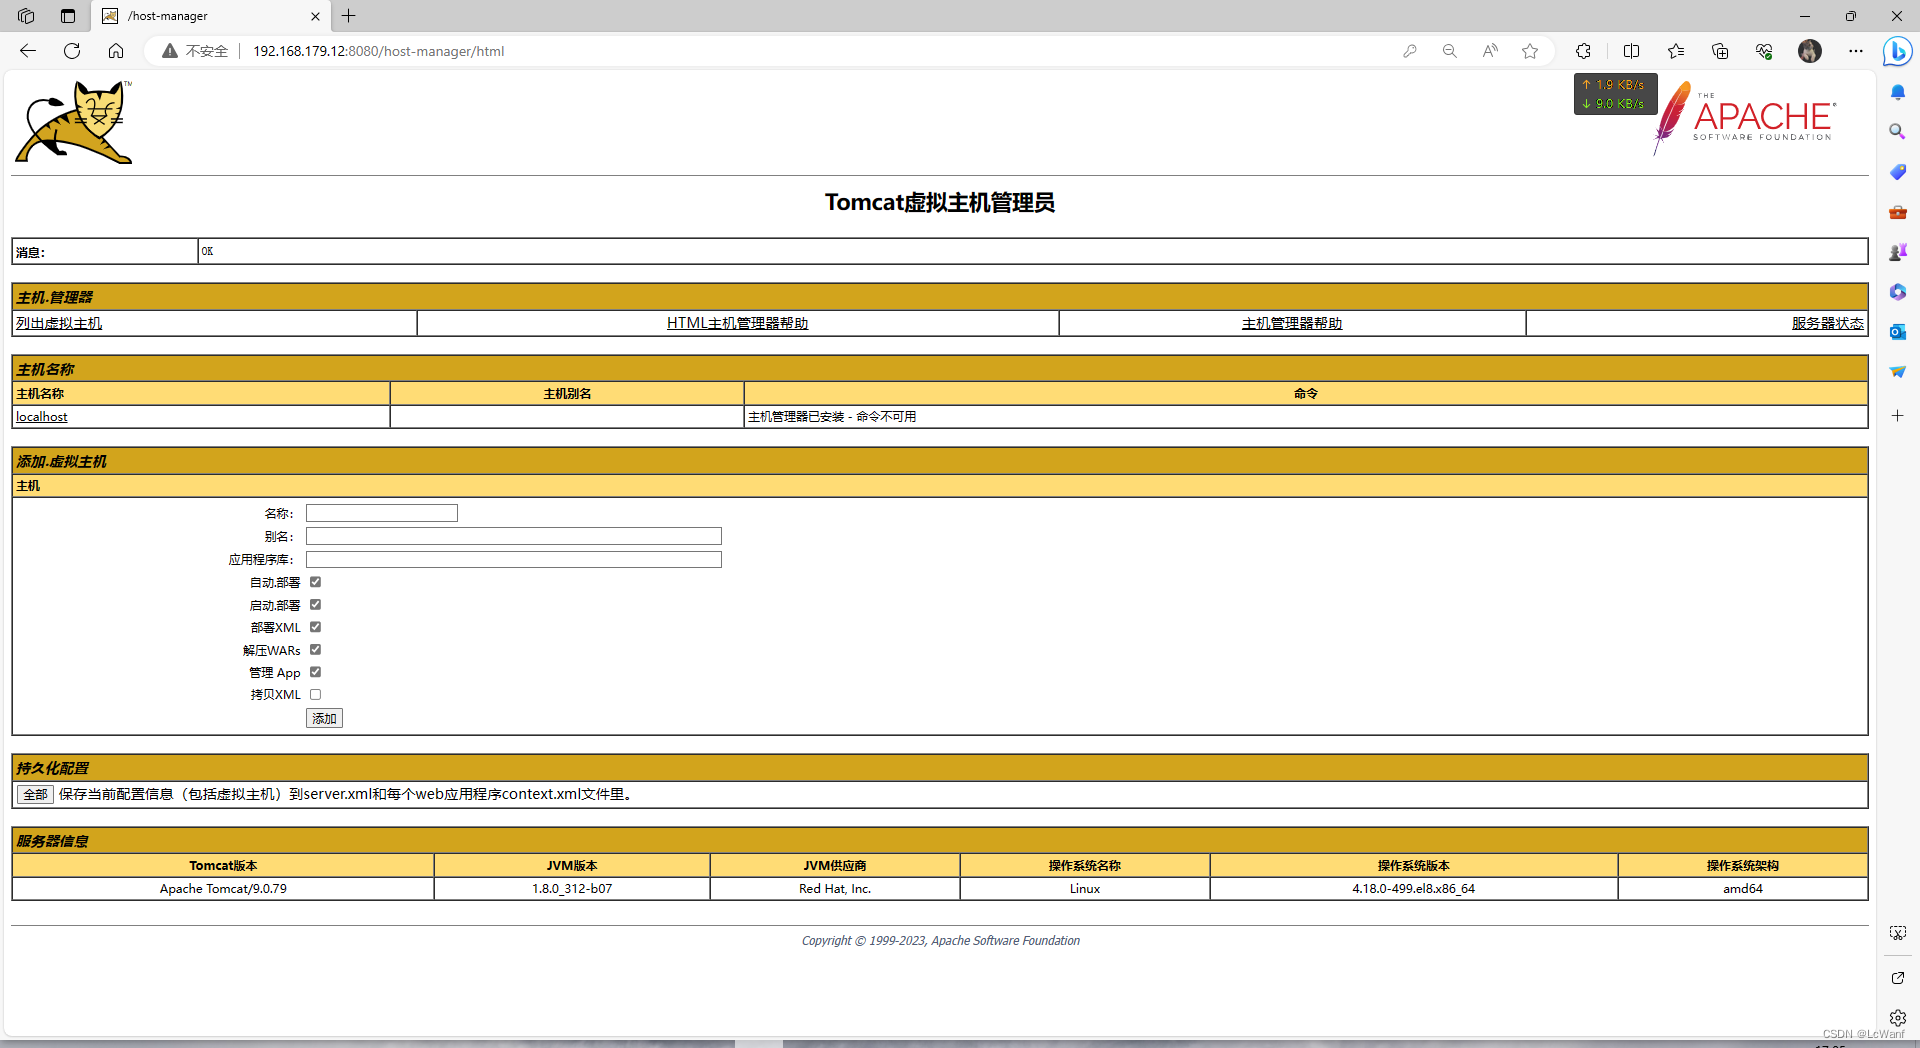The height and width of the screenshot is (1048, 1920).
Task: Open tab actions menu icon
Action: click(x=68, y=16)
